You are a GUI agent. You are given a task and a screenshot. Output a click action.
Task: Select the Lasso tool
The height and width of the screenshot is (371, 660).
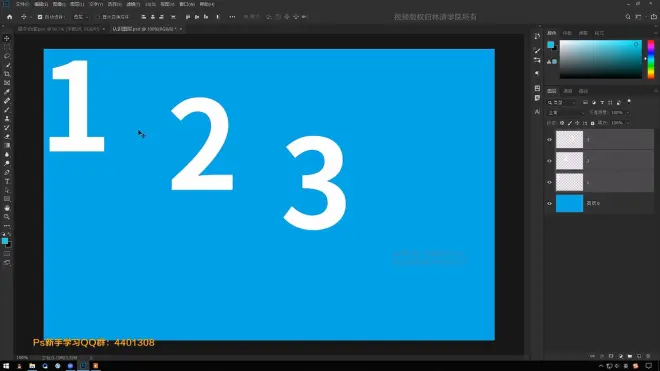(x=7, y=56)
